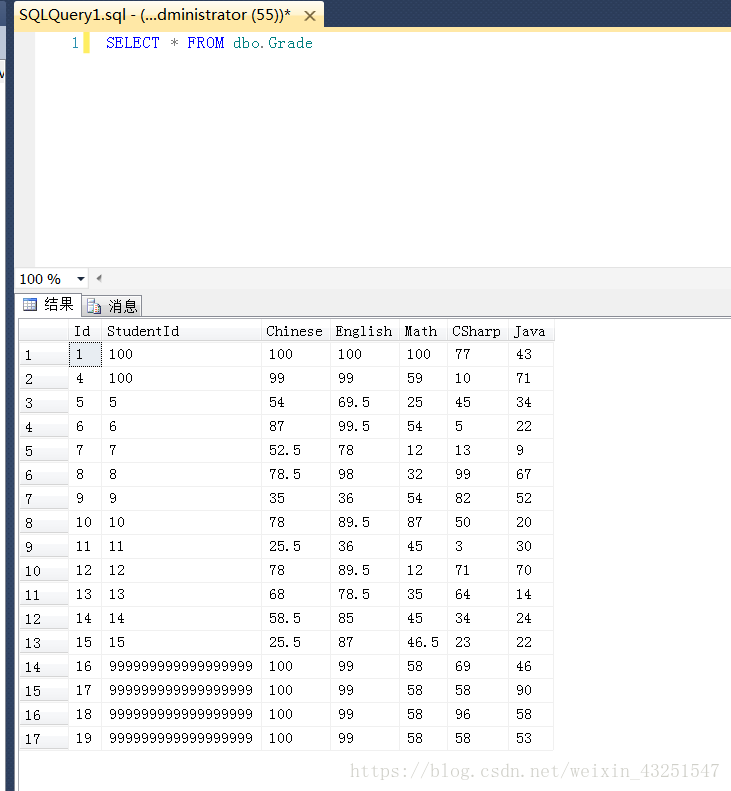Screen dimensions: 731x791
Task: Click the SELECT keyword in the query
Action: (133, 43)
